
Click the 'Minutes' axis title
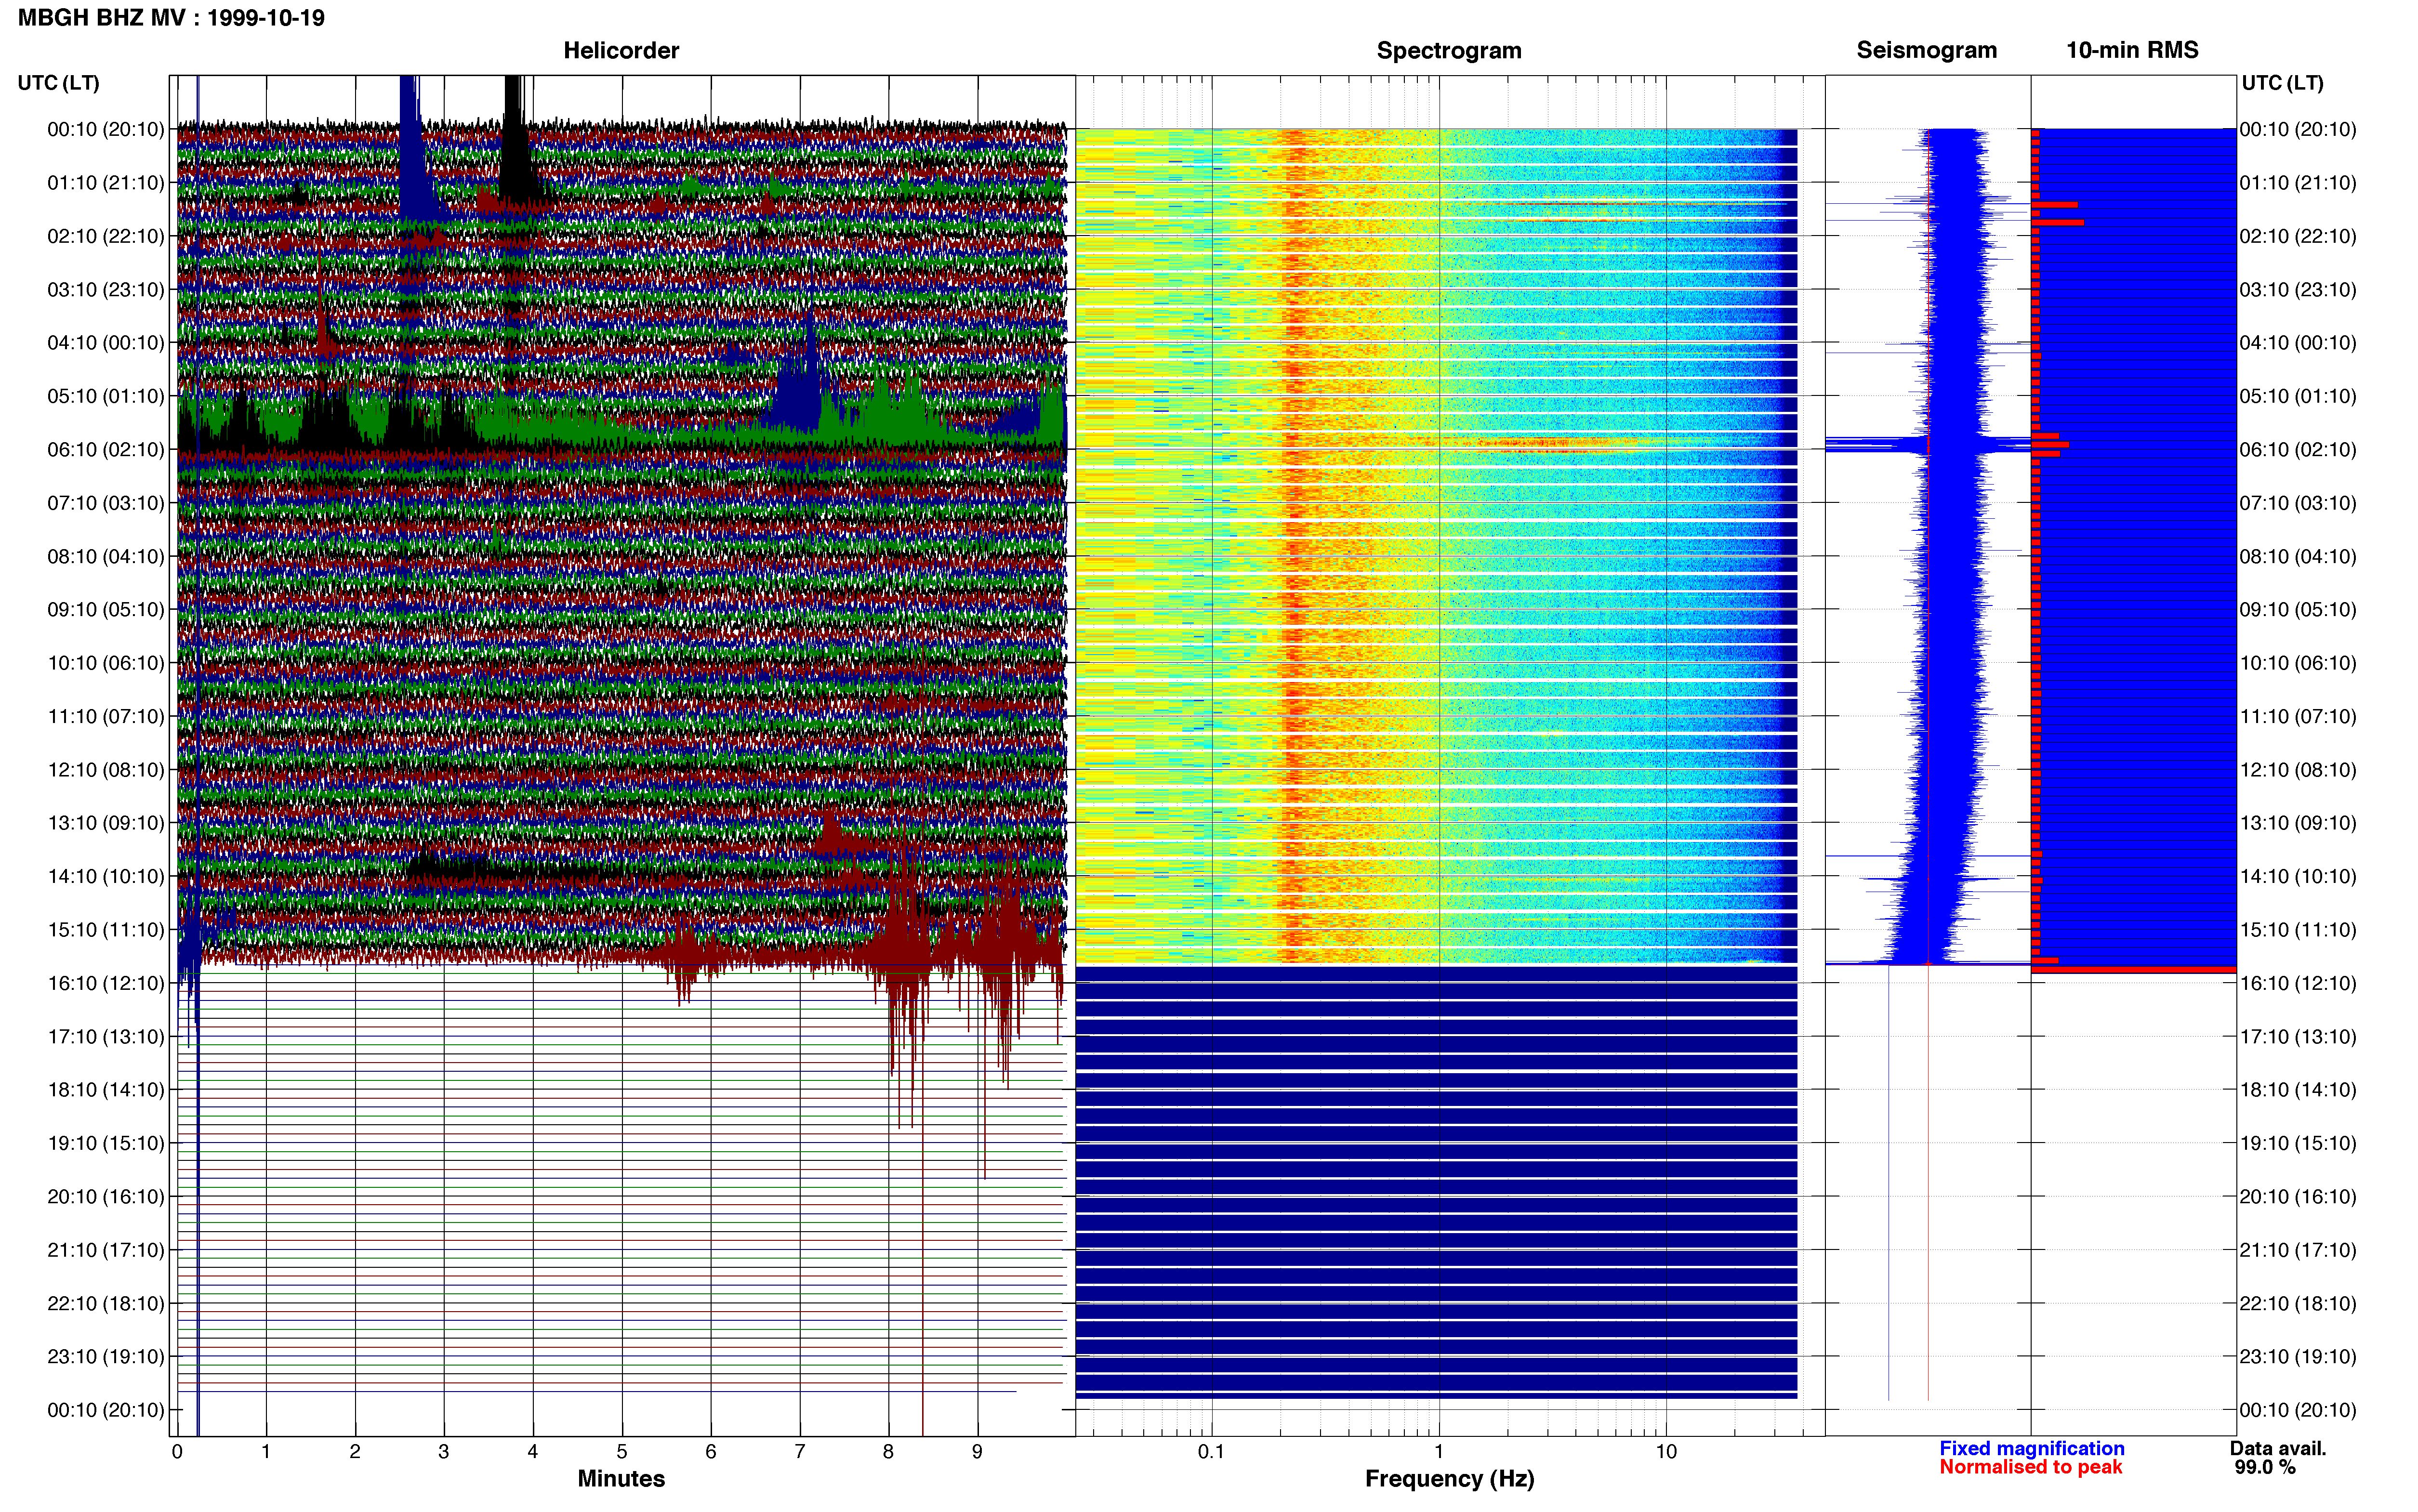[621, 1479]
